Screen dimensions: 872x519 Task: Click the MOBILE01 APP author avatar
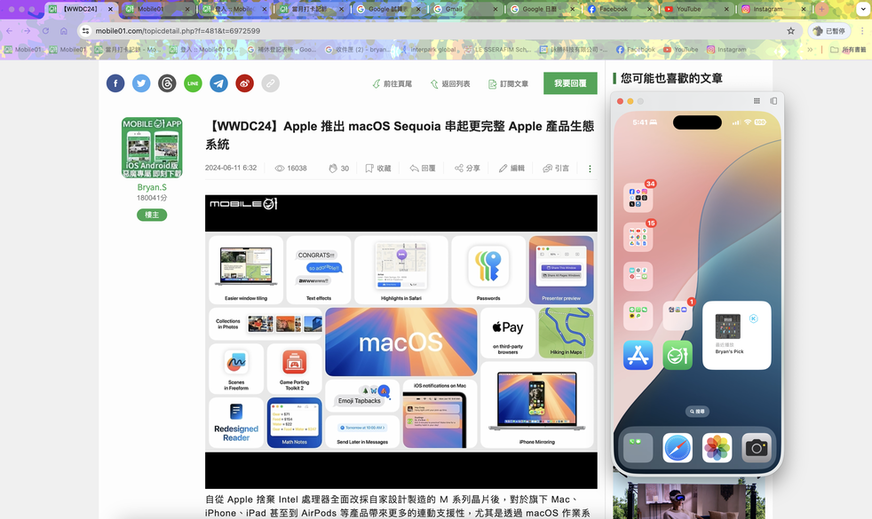[152, 147]
